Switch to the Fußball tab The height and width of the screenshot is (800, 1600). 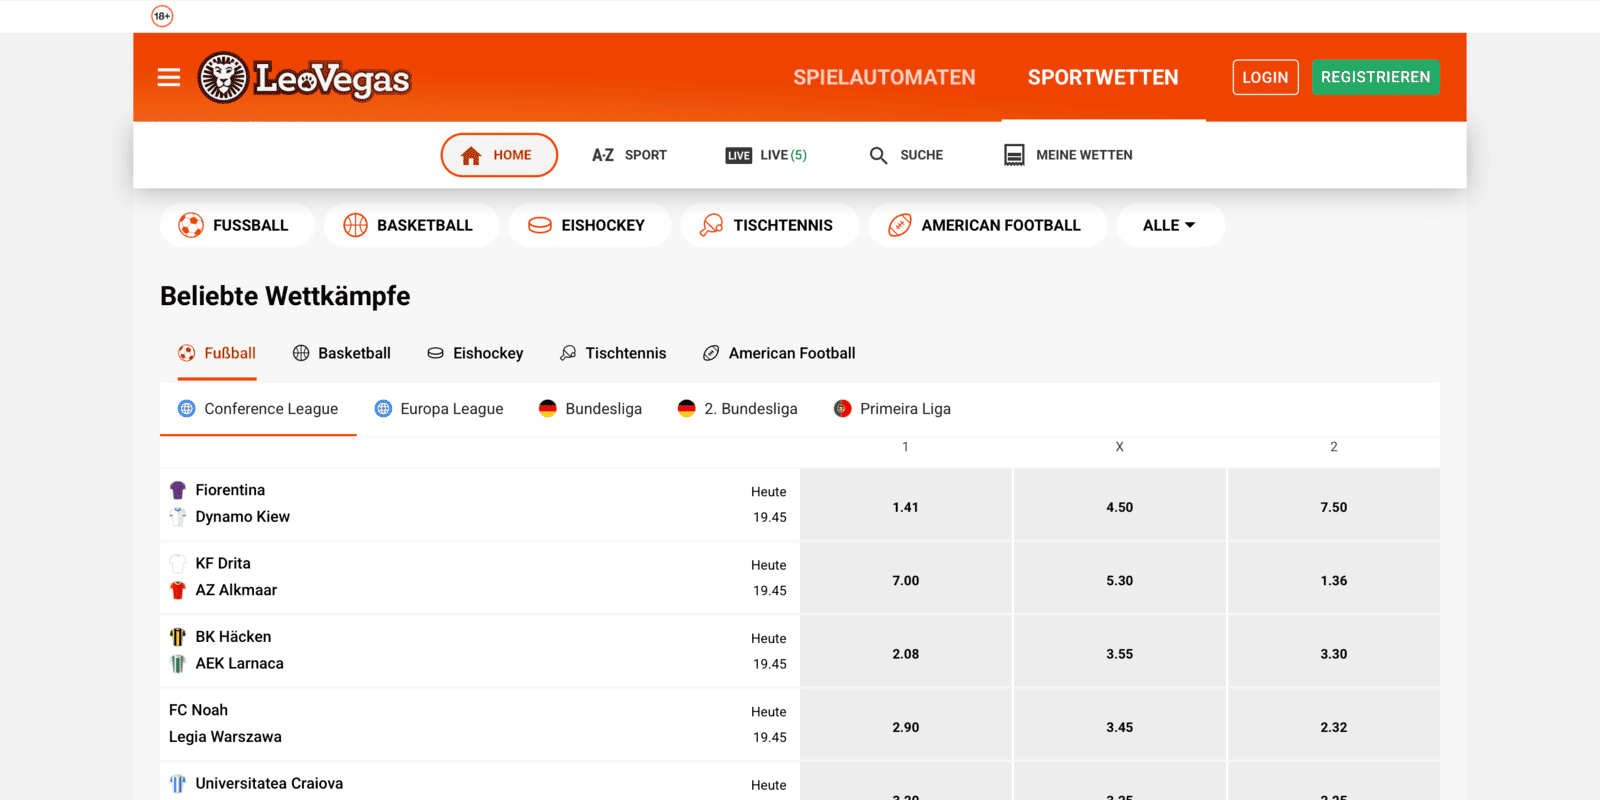click(x=217, y=353)
